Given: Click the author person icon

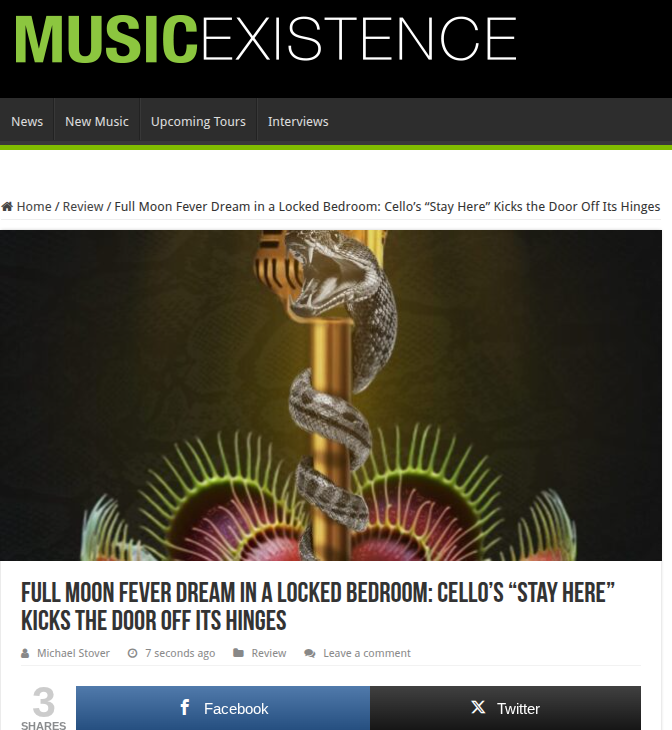Looking at the screenshot, I should [25, 654].
